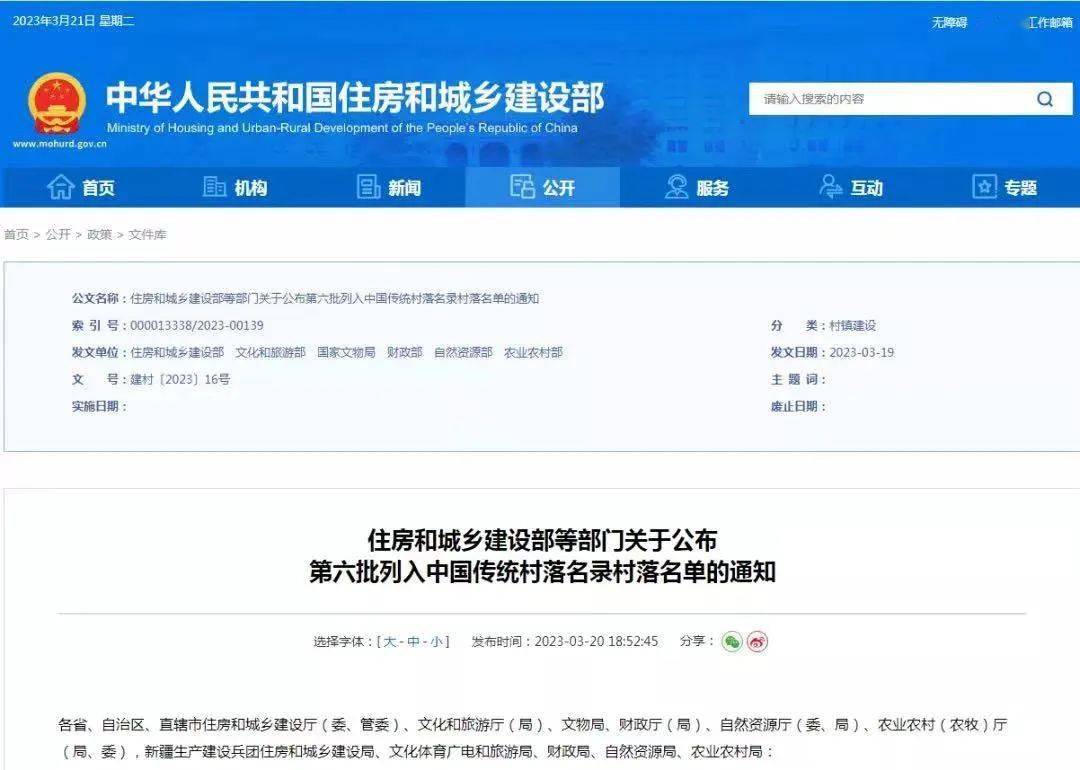Click the 无障碍 accessibility link

(949, 23)
